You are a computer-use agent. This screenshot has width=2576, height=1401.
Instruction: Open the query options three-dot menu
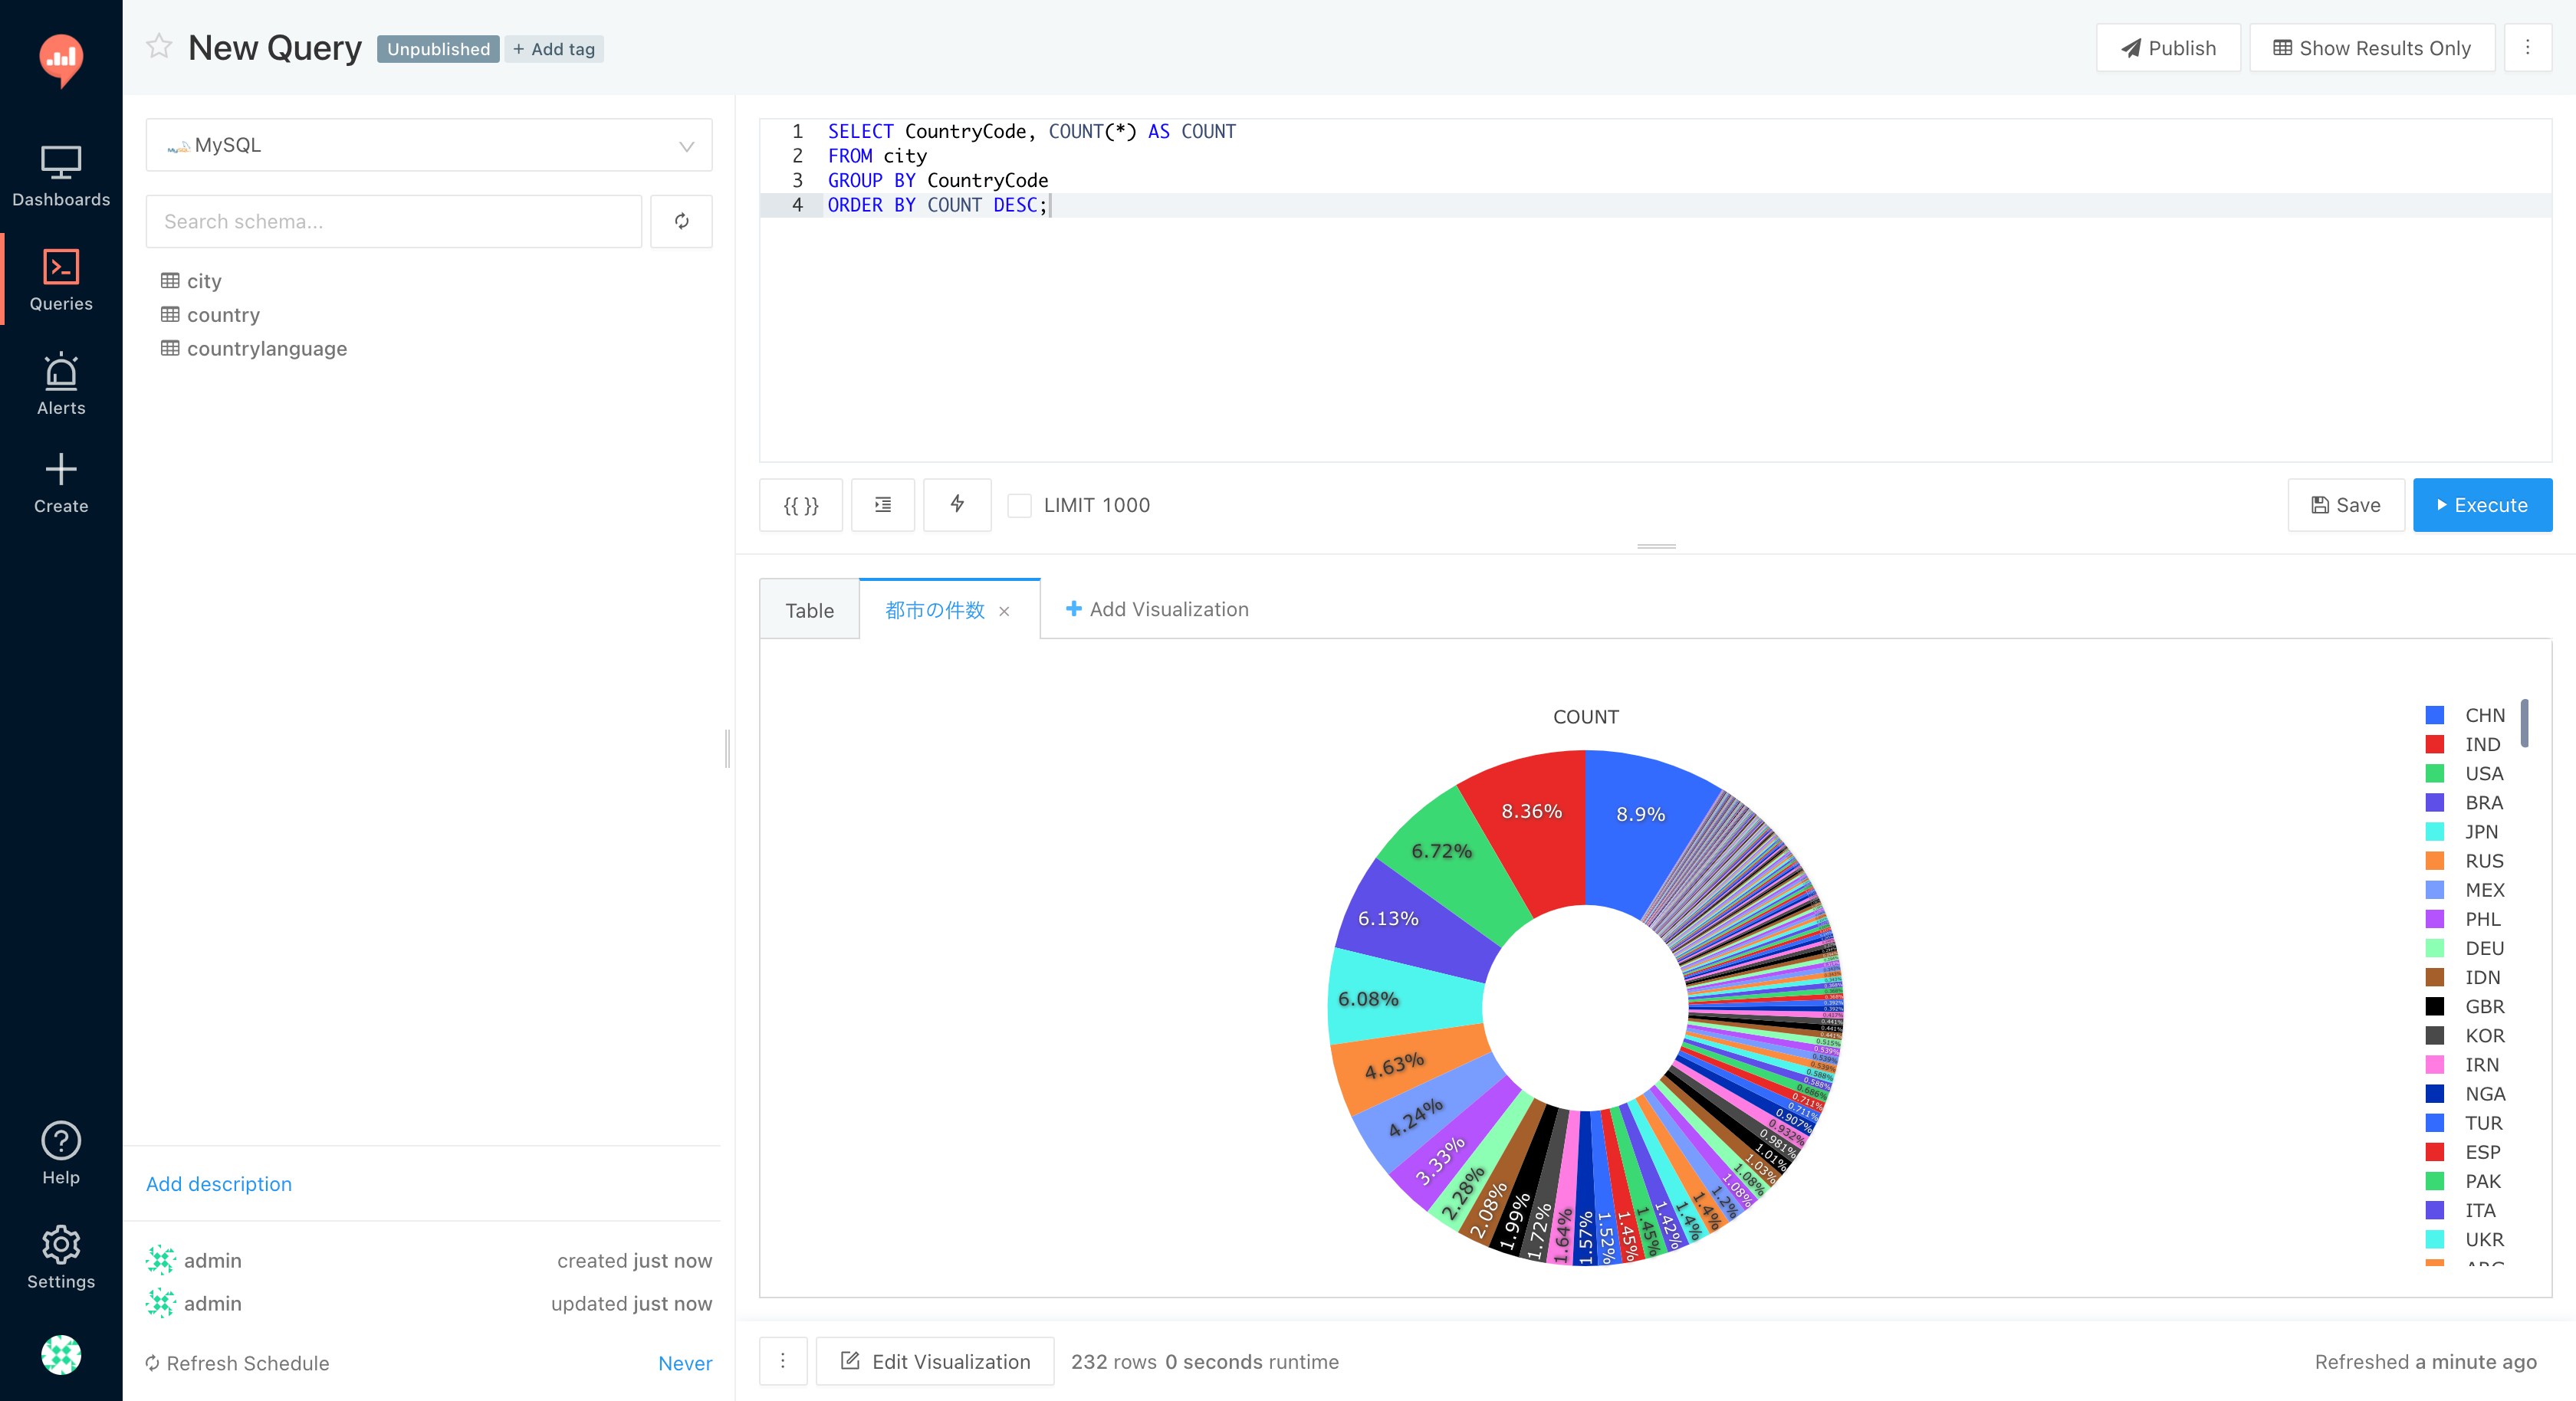(x=2527, y=48)
